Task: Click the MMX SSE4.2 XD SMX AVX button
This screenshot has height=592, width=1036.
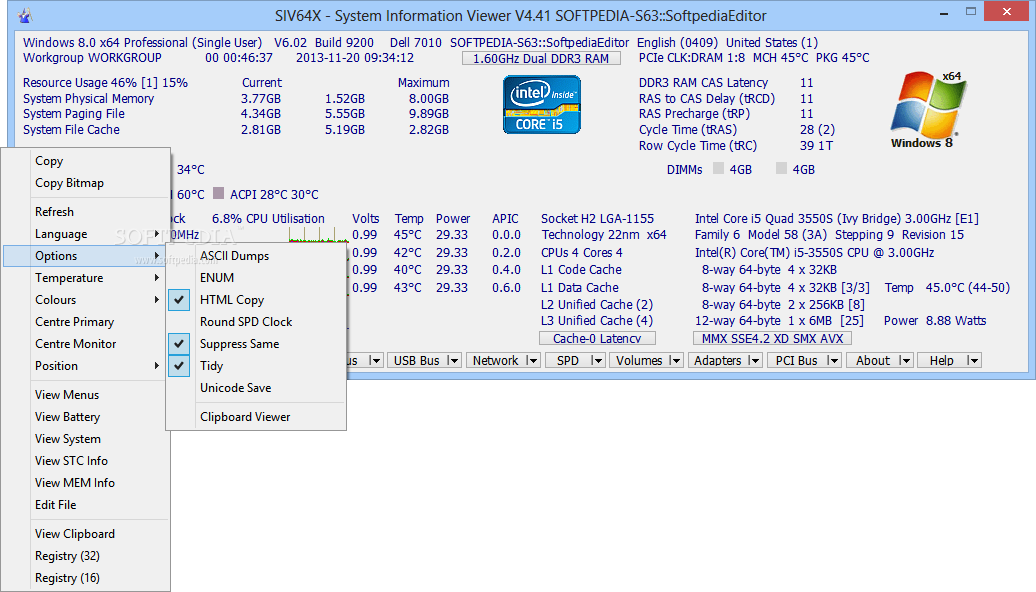Action: [772, 338]
